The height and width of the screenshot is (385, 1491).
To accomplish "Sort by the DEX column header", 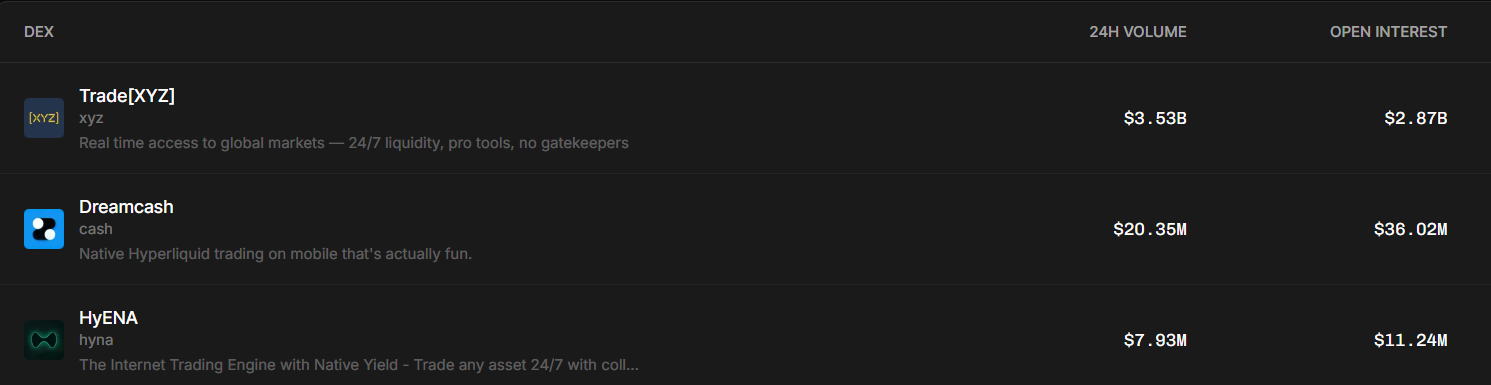I will point(39,32).
